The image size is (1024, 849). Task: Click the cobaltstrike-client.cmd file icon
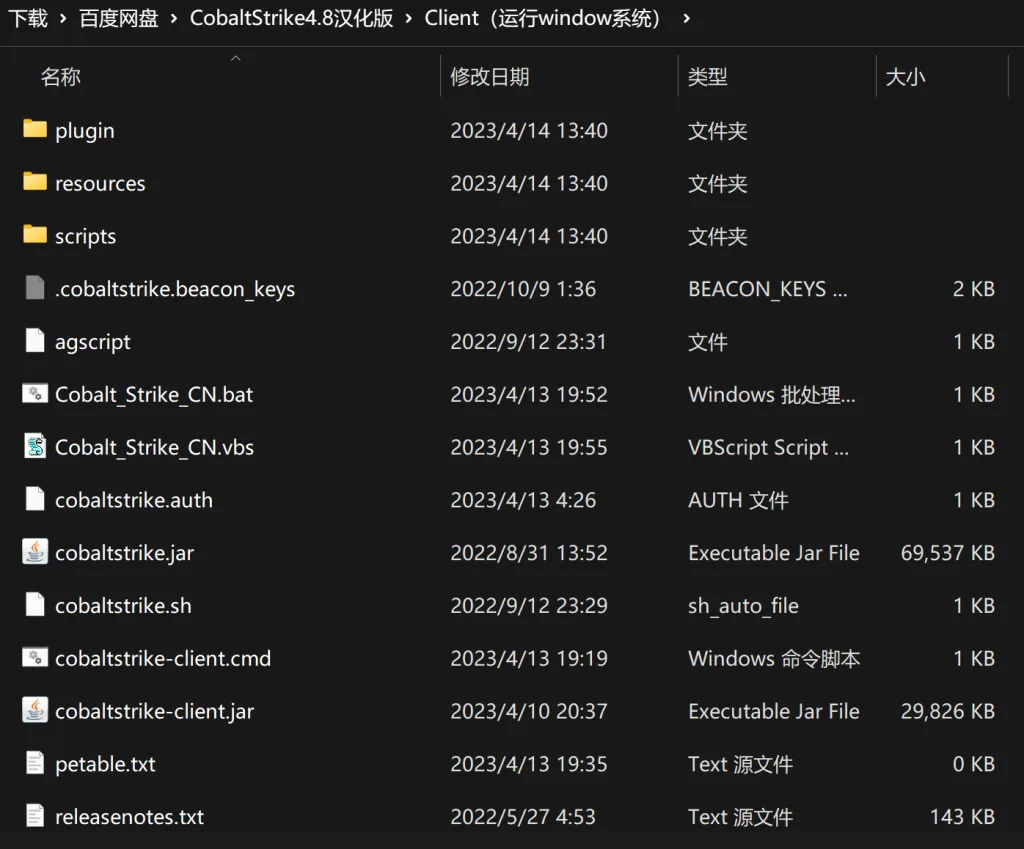click(x=35, y=658)
